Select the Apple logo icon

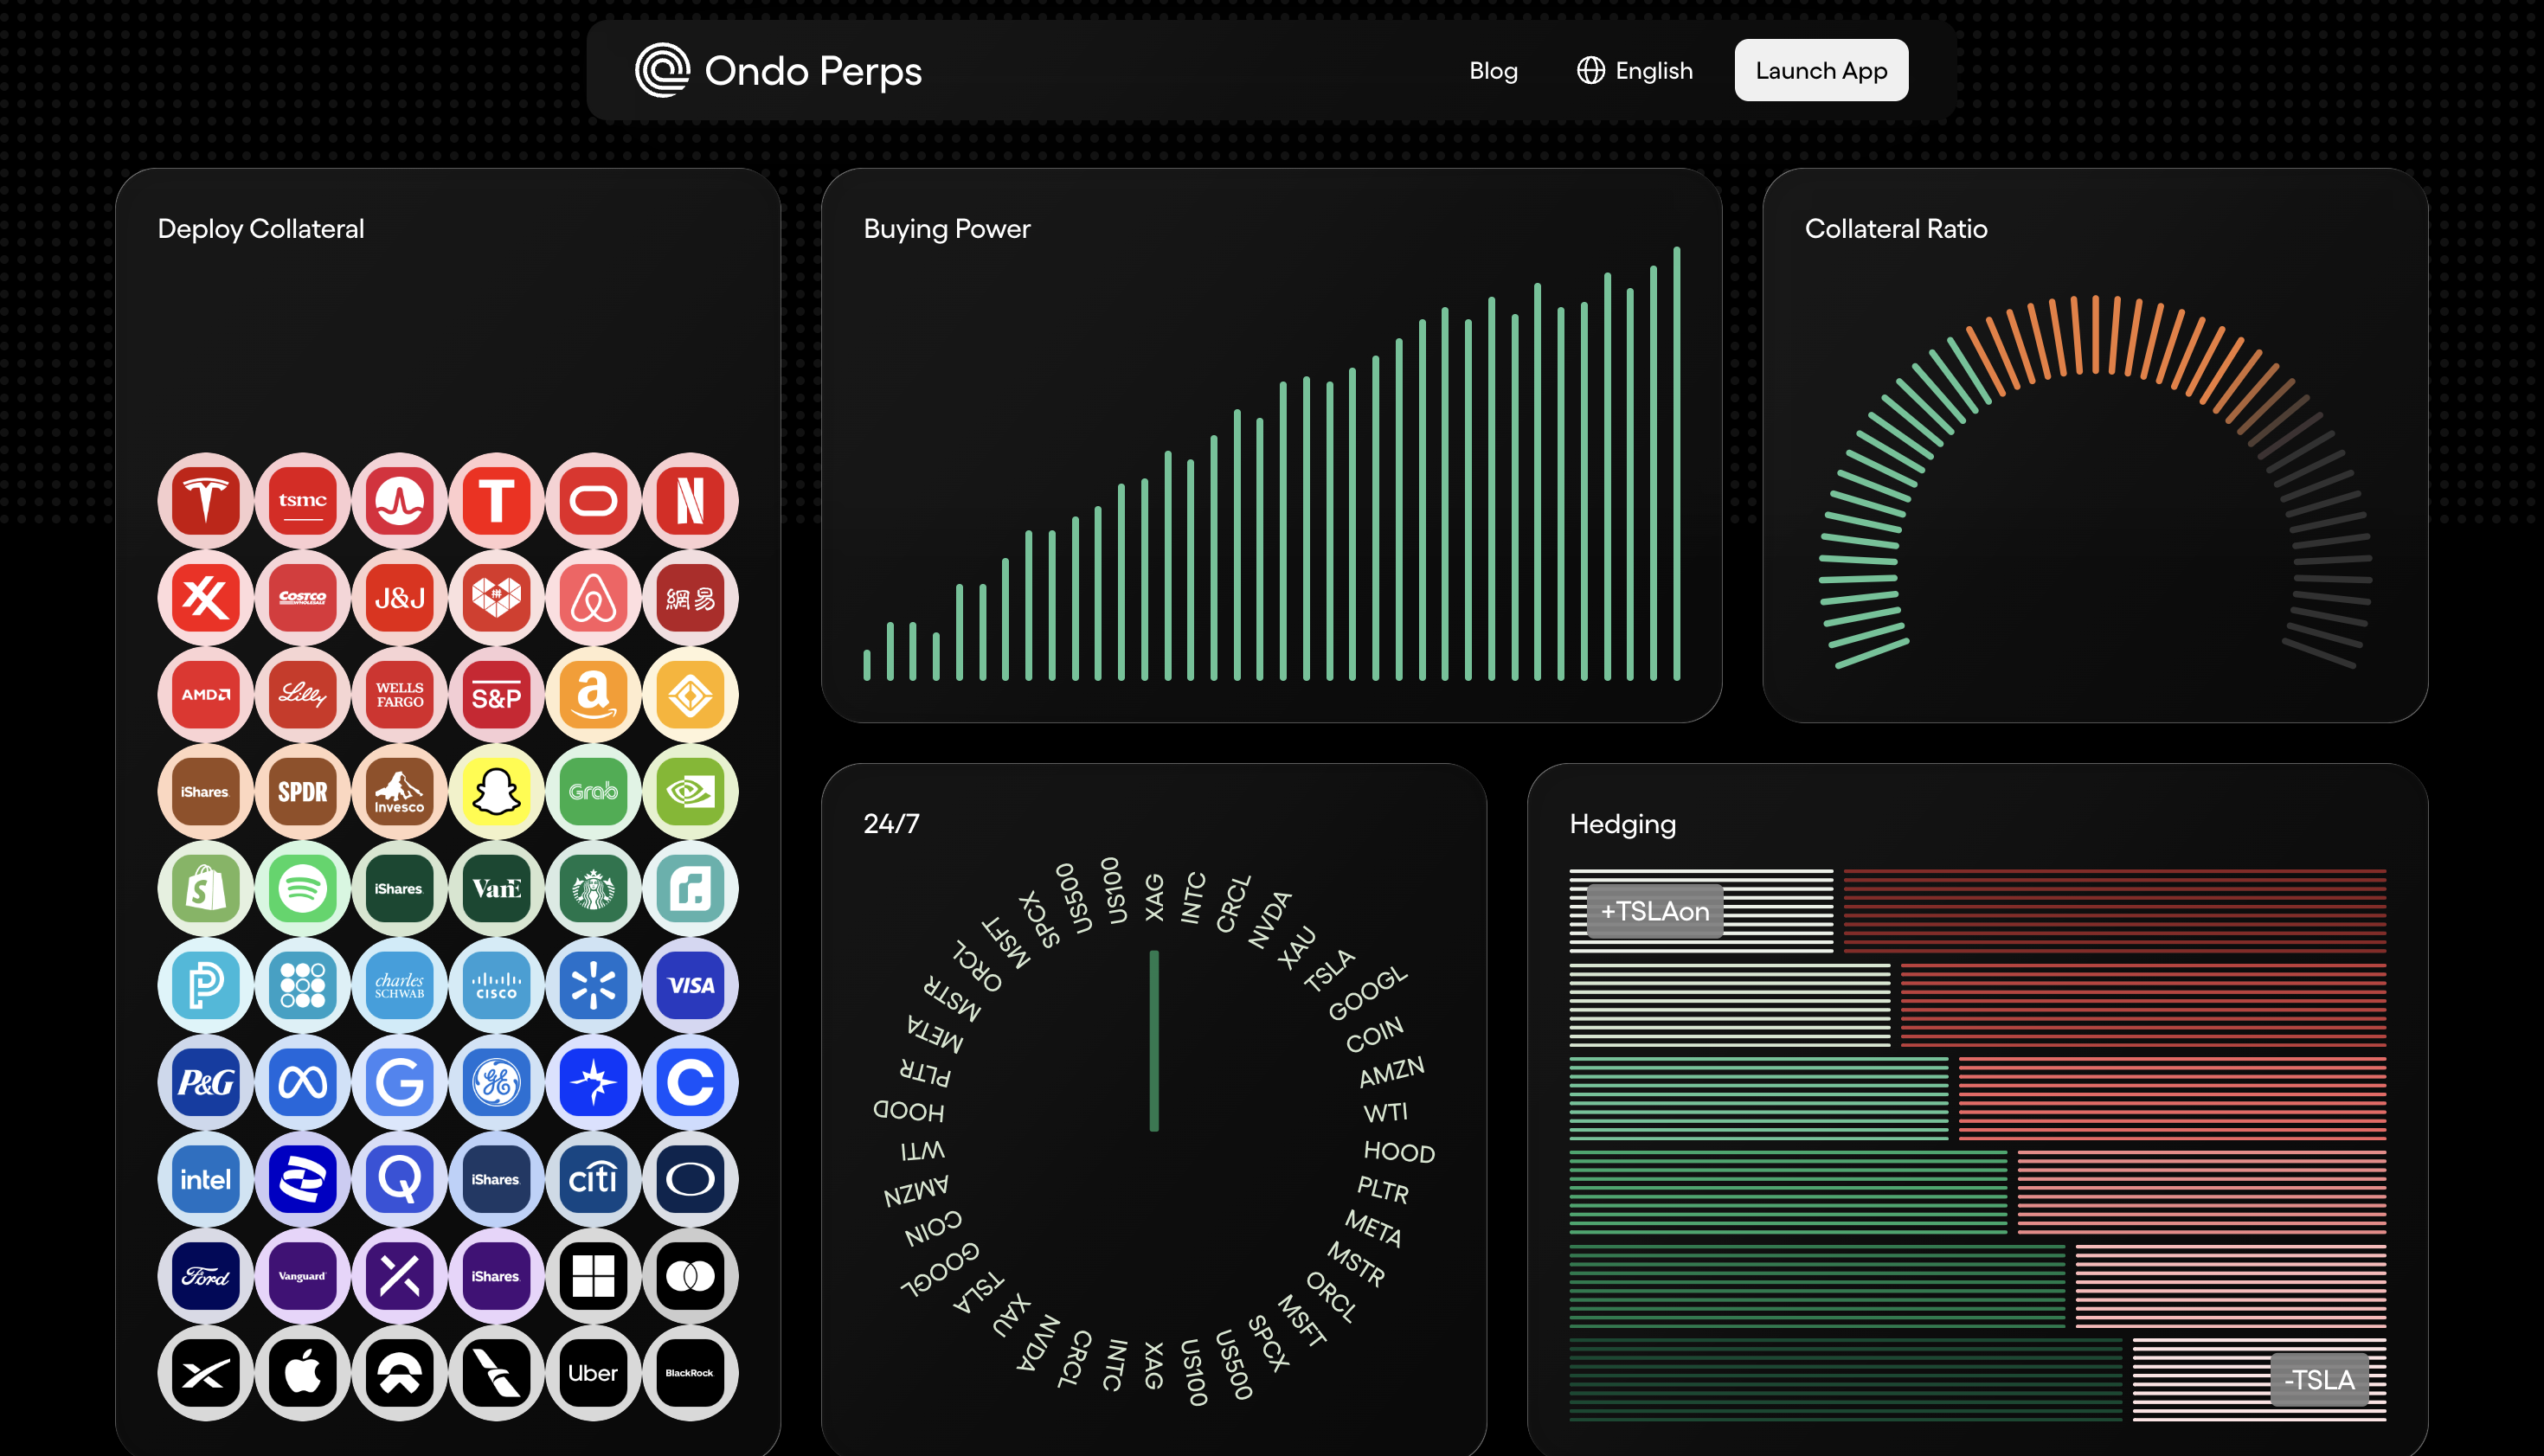(x=302, y=1373)
